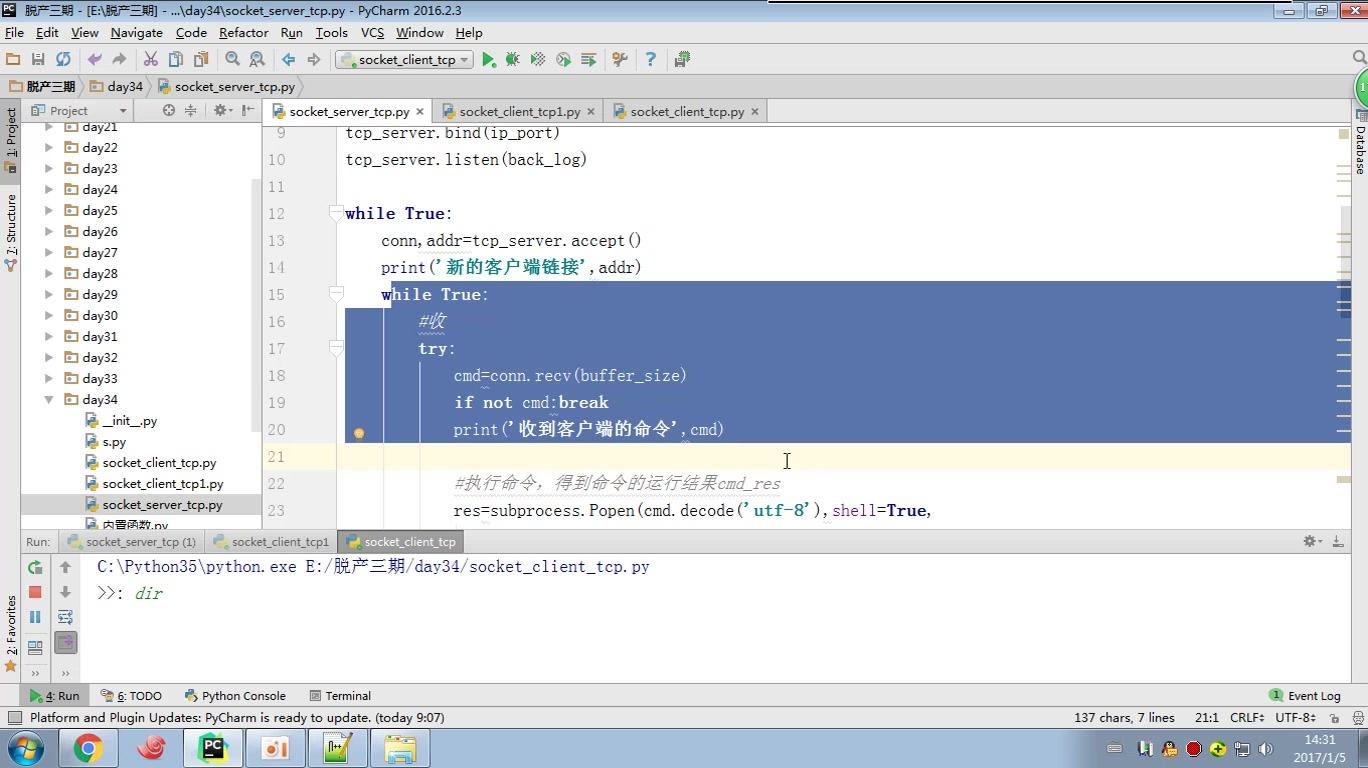Collapse the day34 folder
This screenshot has width=1368, height=768.
pyautogui.click(x=50, y=399)
